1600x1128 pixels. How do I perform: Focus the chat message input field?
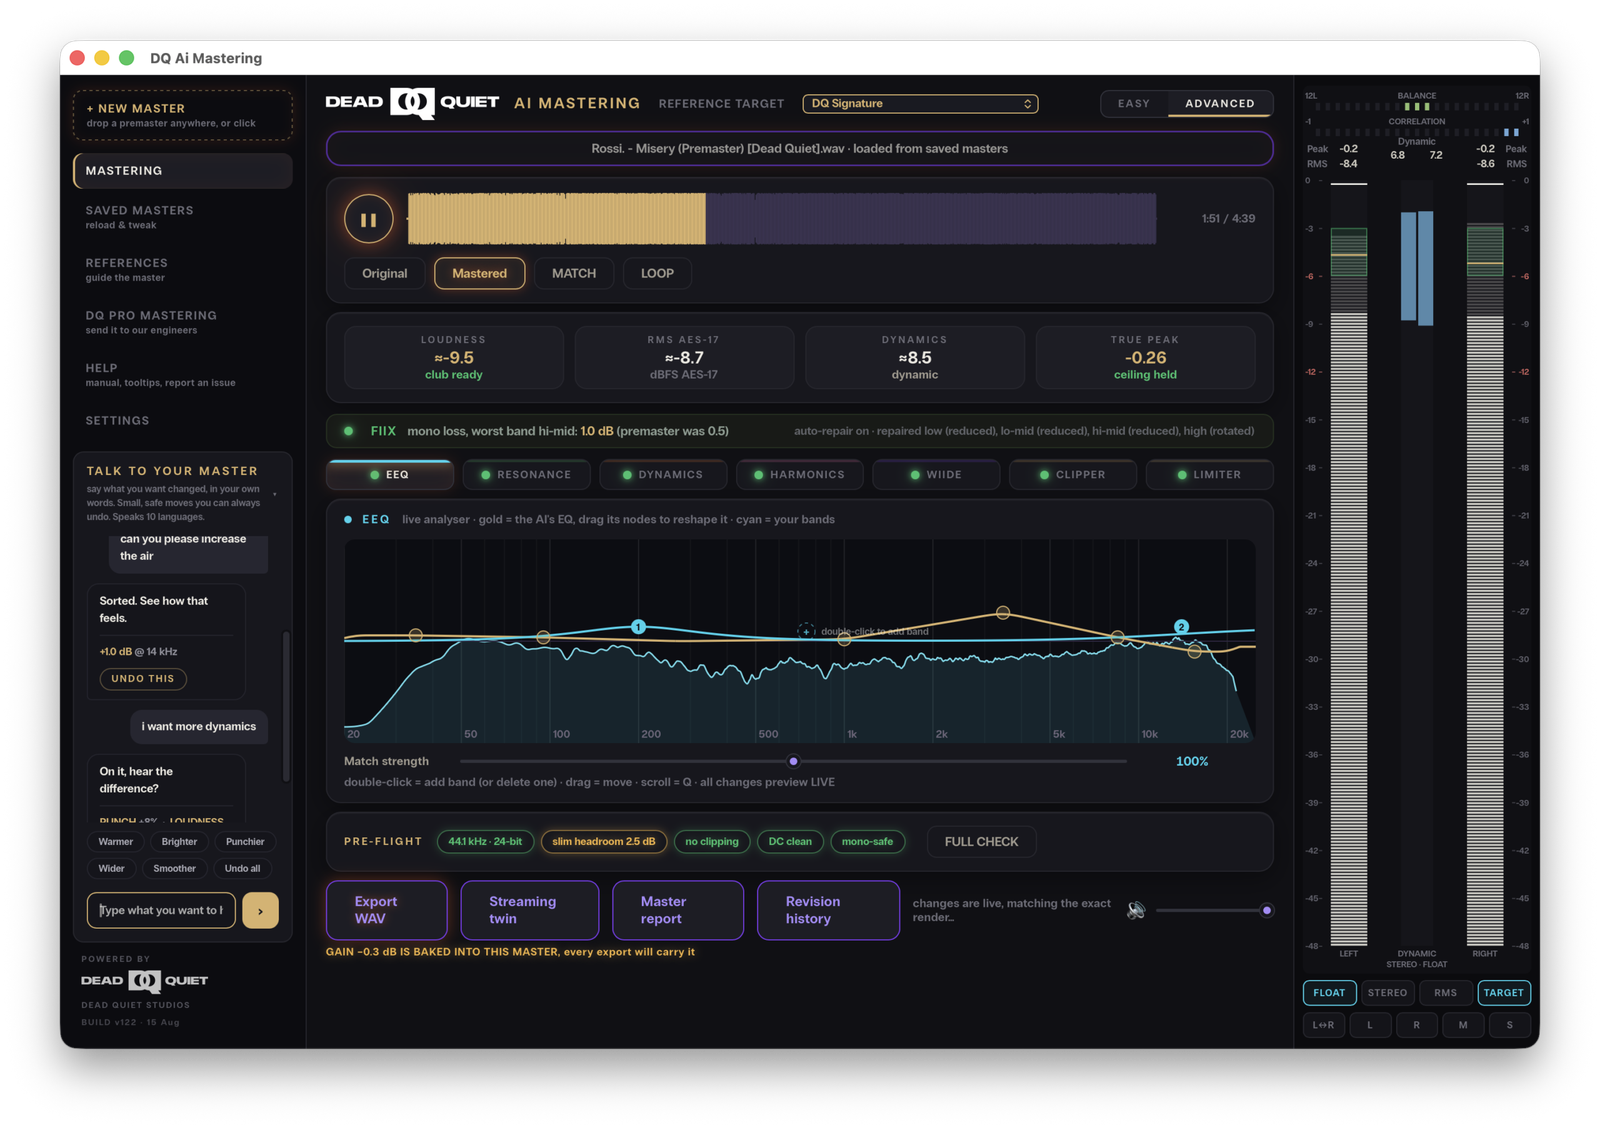point(161,910)
